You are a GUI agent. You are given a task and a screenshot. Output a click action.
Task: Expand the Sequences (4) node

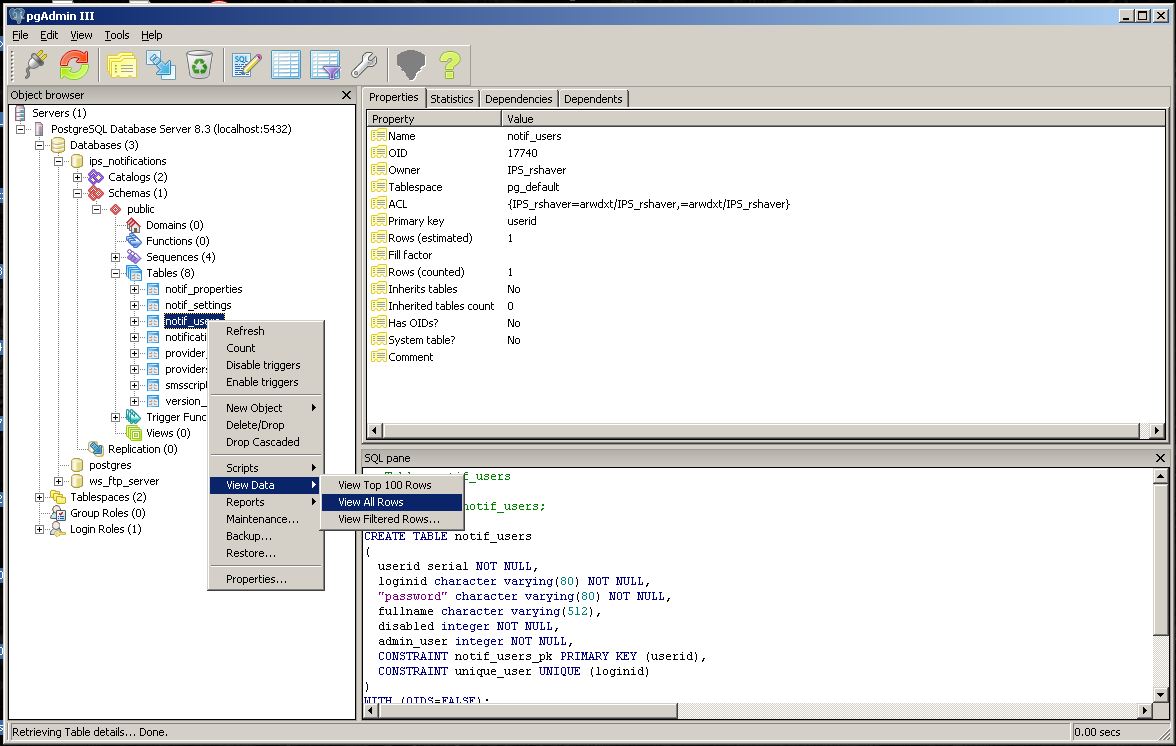(116, 257)
